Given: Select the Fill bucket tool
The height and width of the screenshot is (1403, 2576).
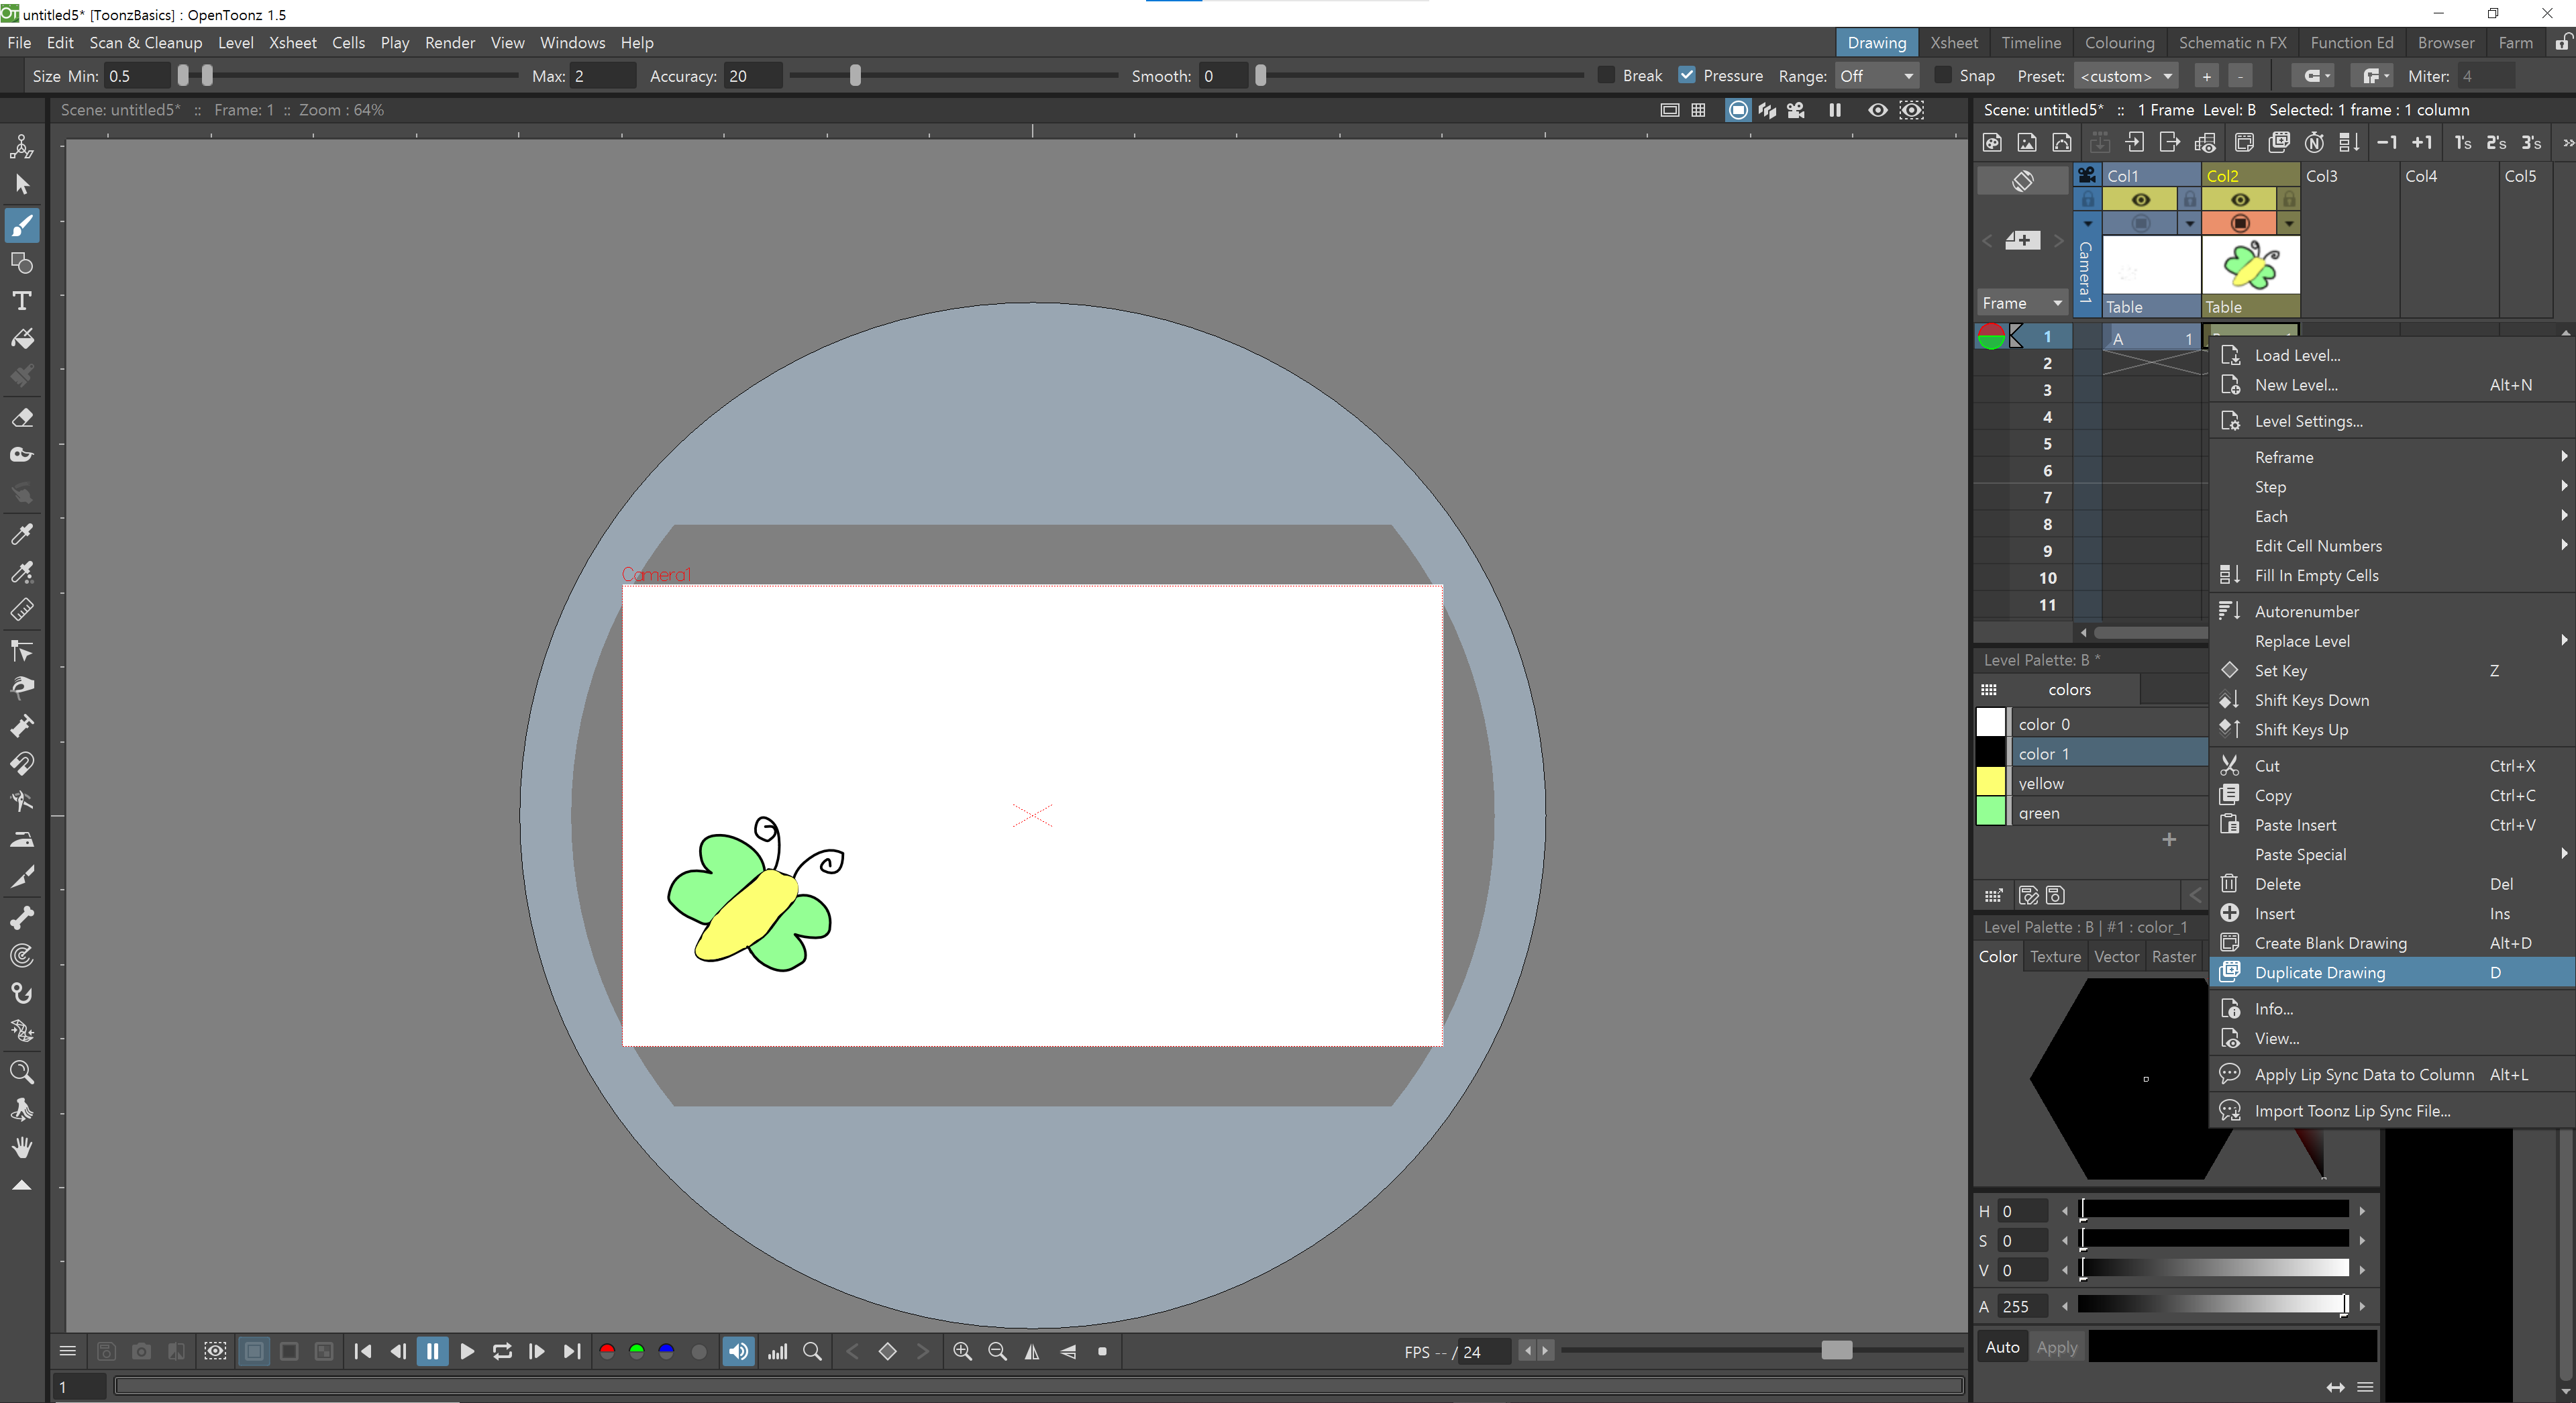Looking at the screenshot, I should point(22,339).
